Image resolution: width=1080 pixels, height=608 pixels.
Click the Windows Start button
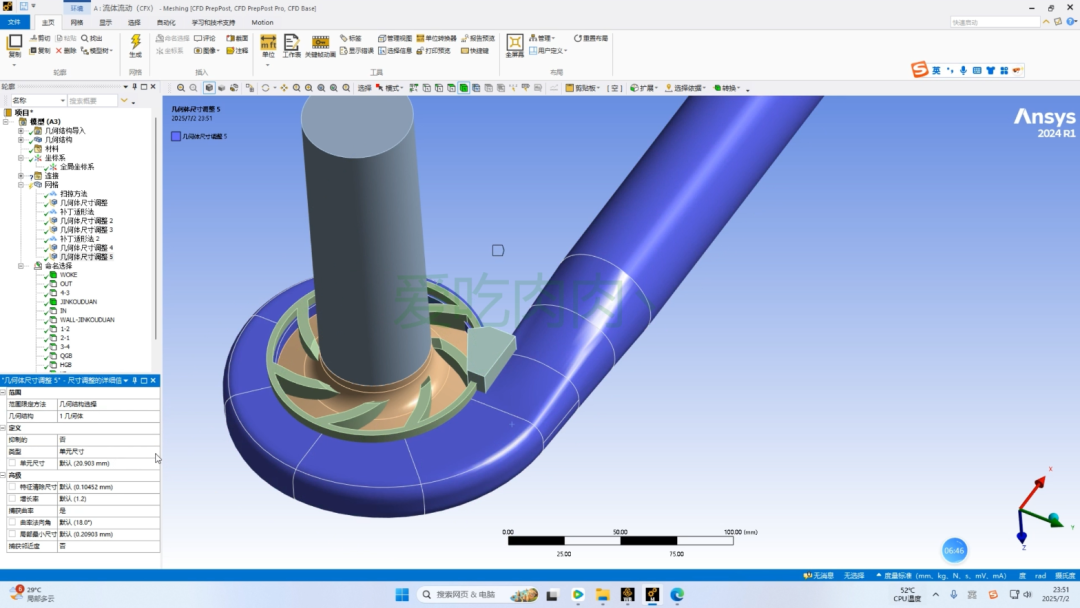402,594
